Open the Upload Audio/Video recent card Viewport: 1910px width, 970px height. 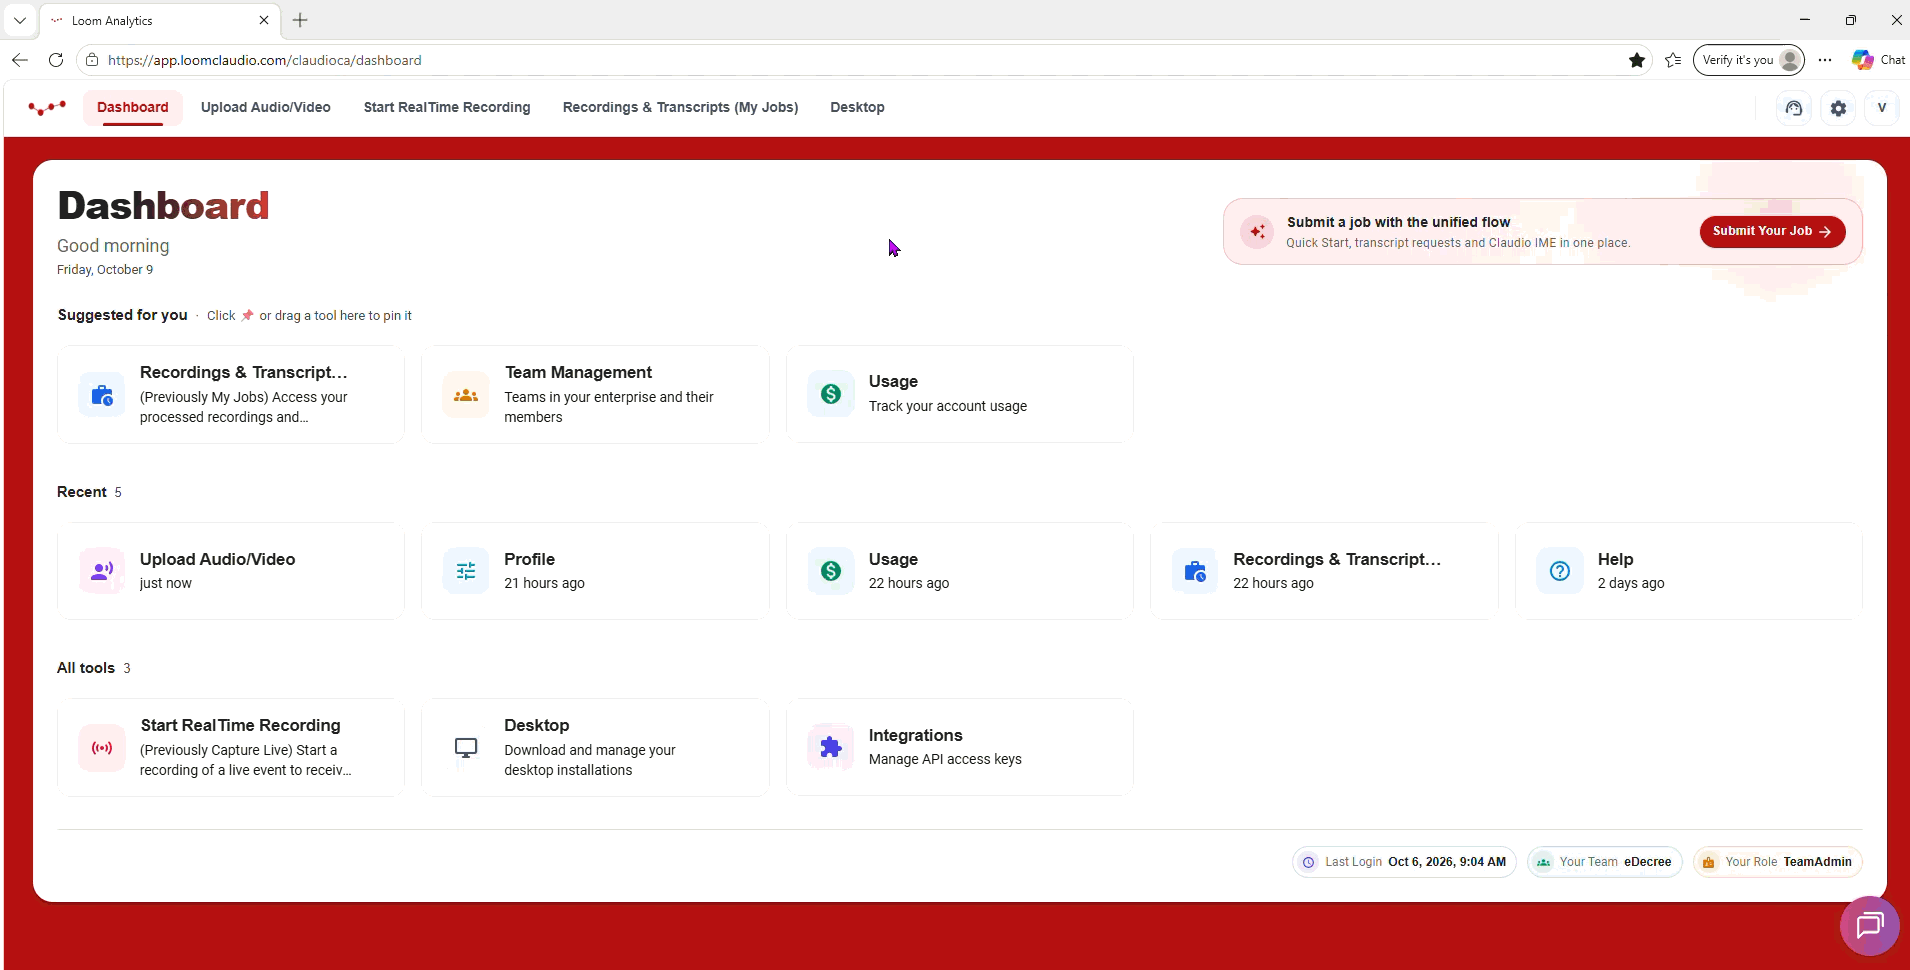(x=231, y=571)
